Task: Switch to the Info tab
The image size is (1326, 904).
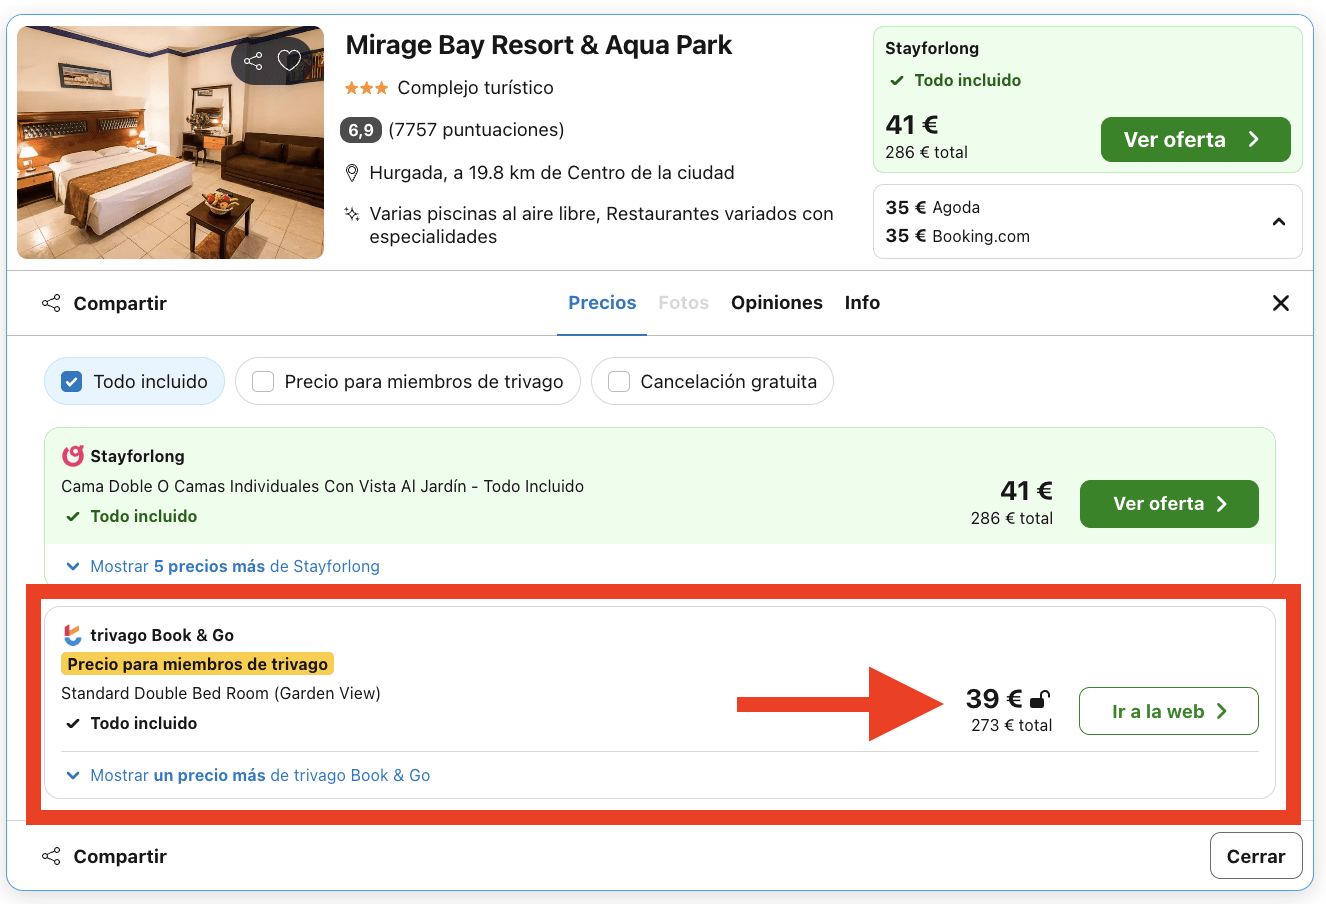Action: (862, 303)
